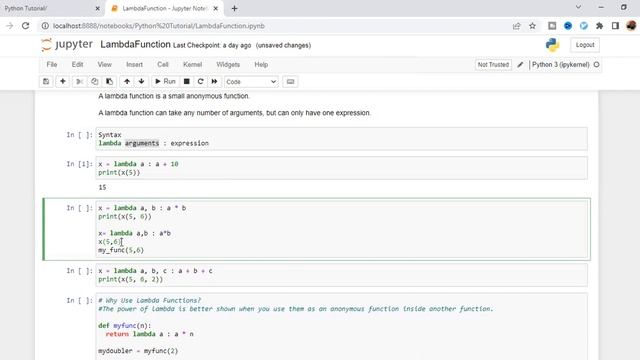Image resolution: width=640 pixels, height=360 pixels.
Task: Run the selected cell
Action: tap(165, 82)
